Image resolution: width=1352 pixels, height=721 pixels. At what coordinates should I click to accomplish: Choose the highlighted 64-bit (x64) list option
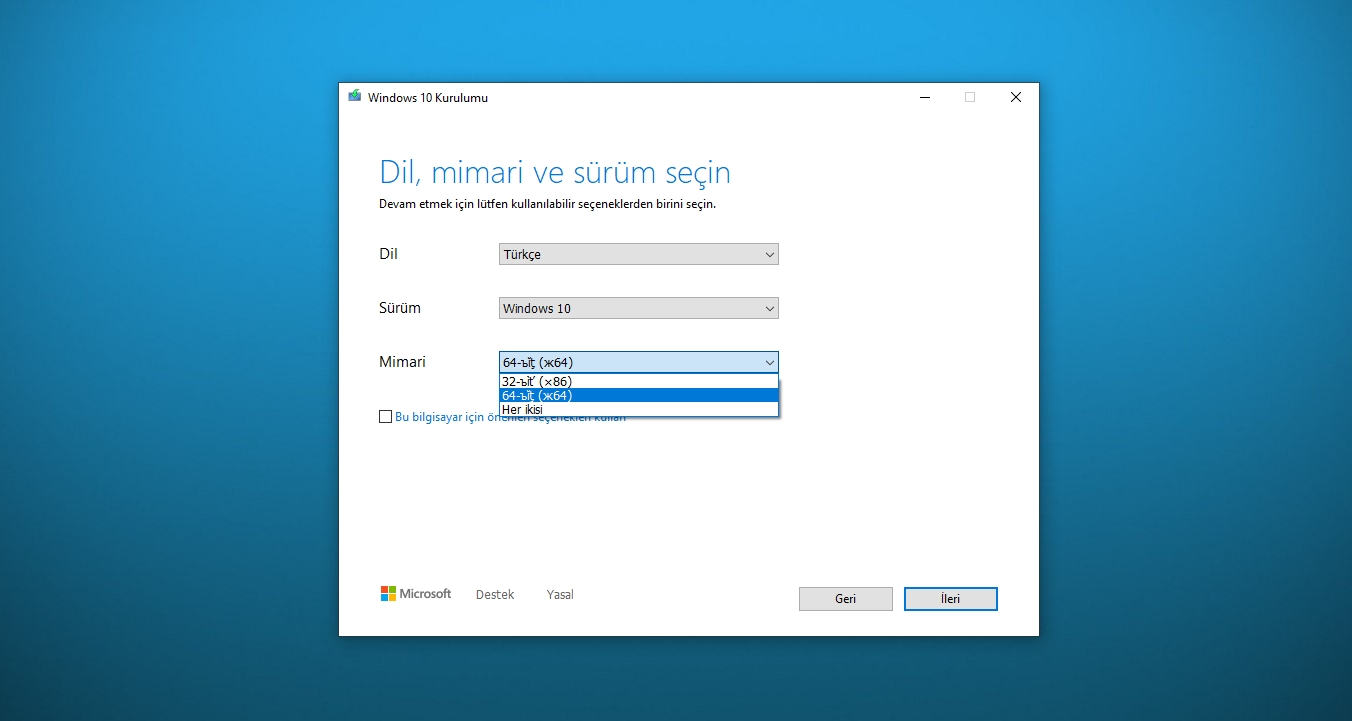click(x=639, y=395)
